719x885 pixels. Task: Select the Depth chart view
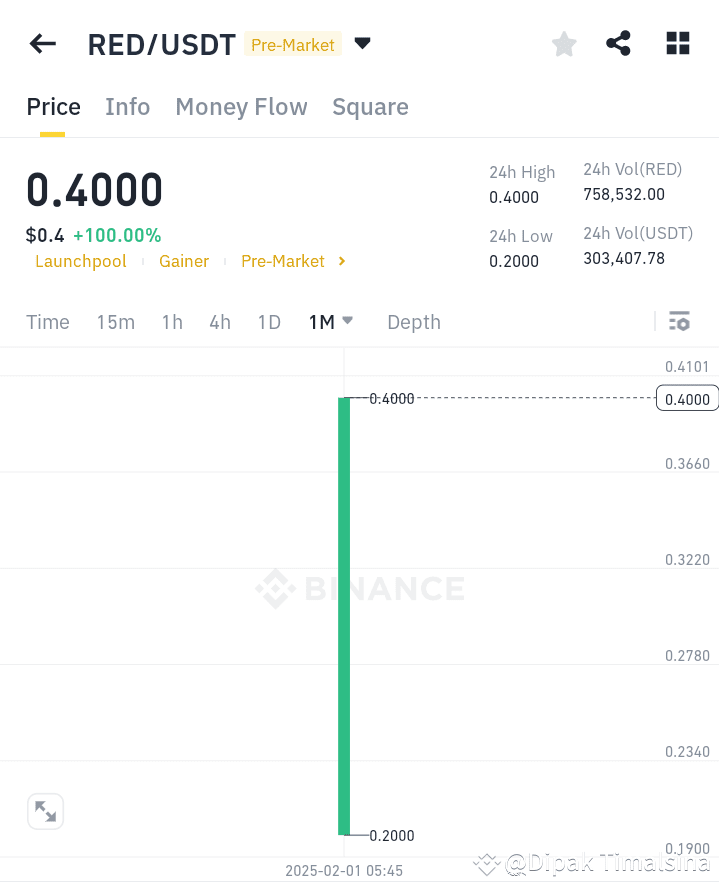click(x=413, y=322)
